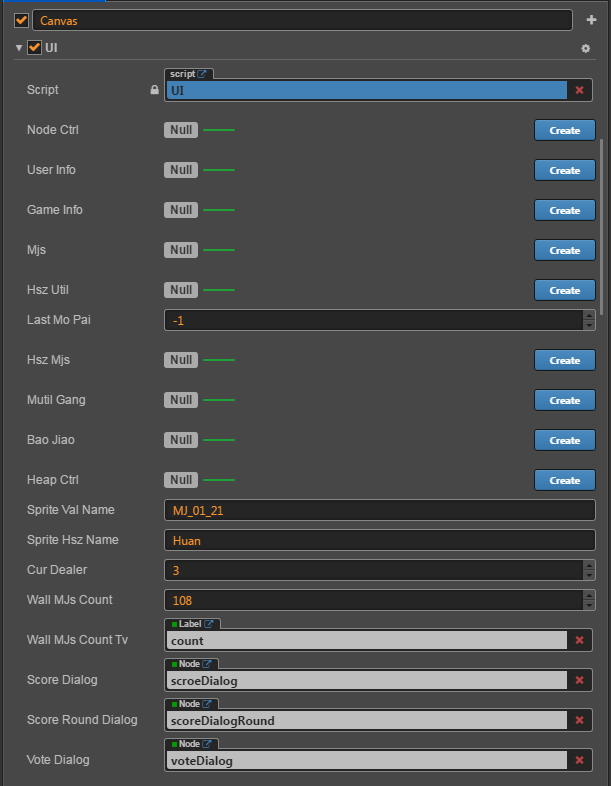
Task: Click Create for Heap Ctrl property
Action: [x=565, y=480]
